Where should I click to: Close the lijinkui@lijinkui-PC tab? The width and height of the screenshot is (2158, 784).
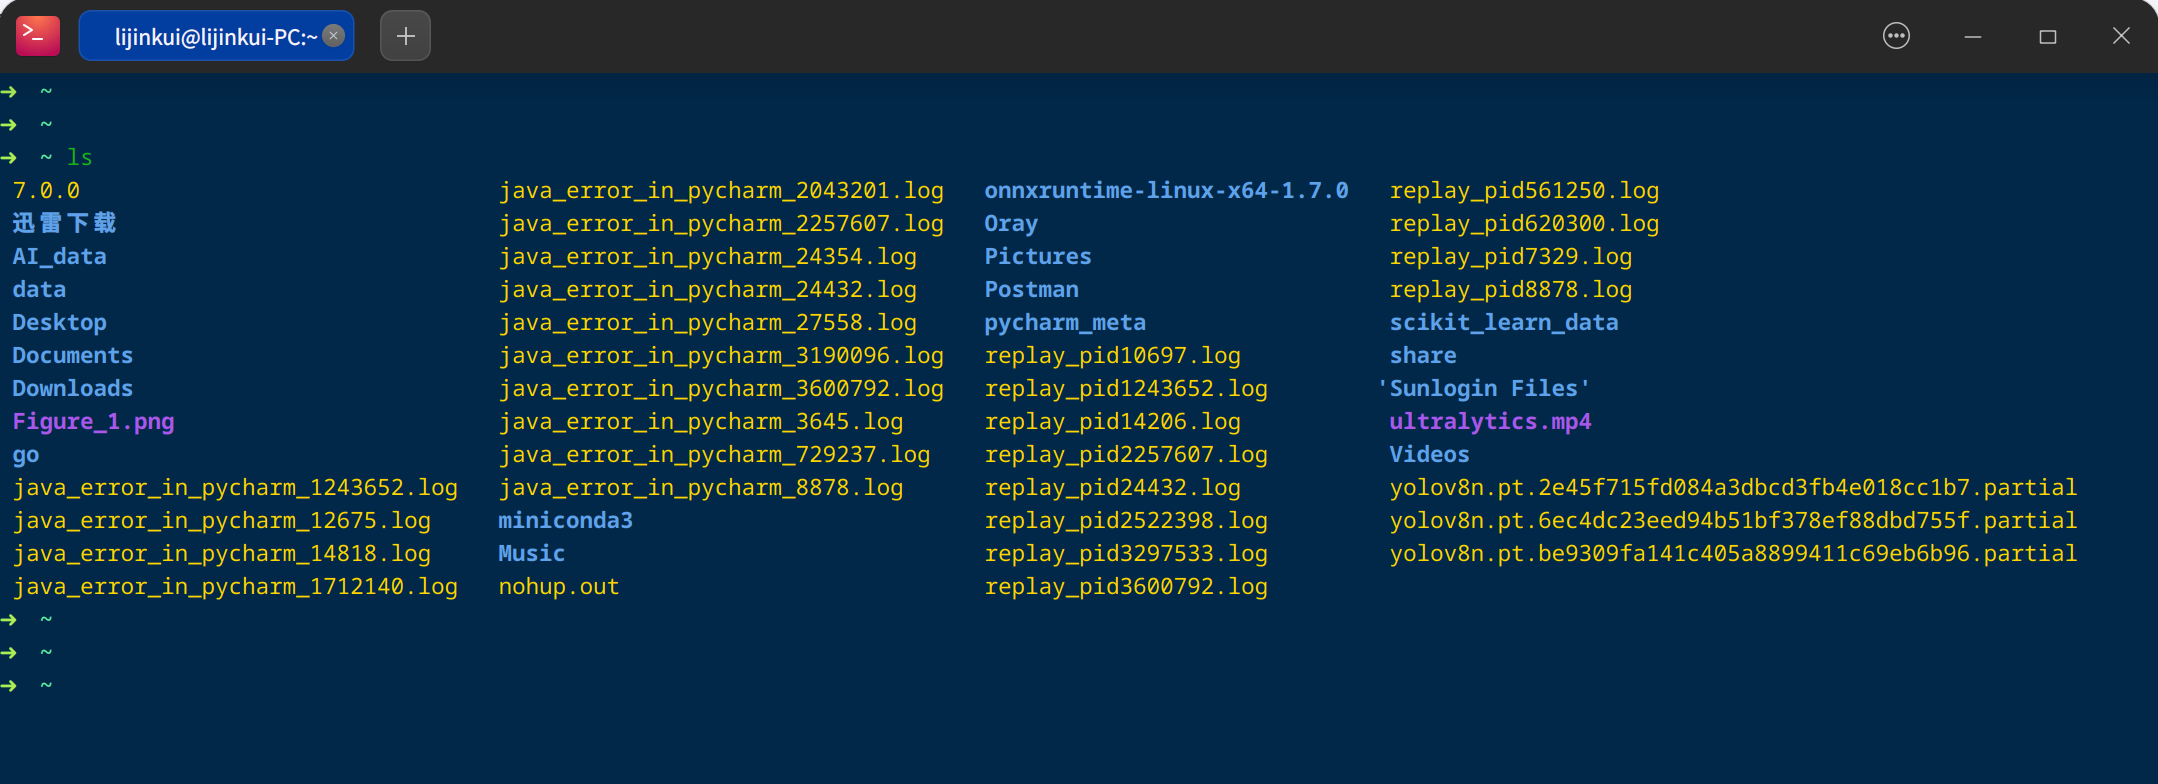coord(334,36)
